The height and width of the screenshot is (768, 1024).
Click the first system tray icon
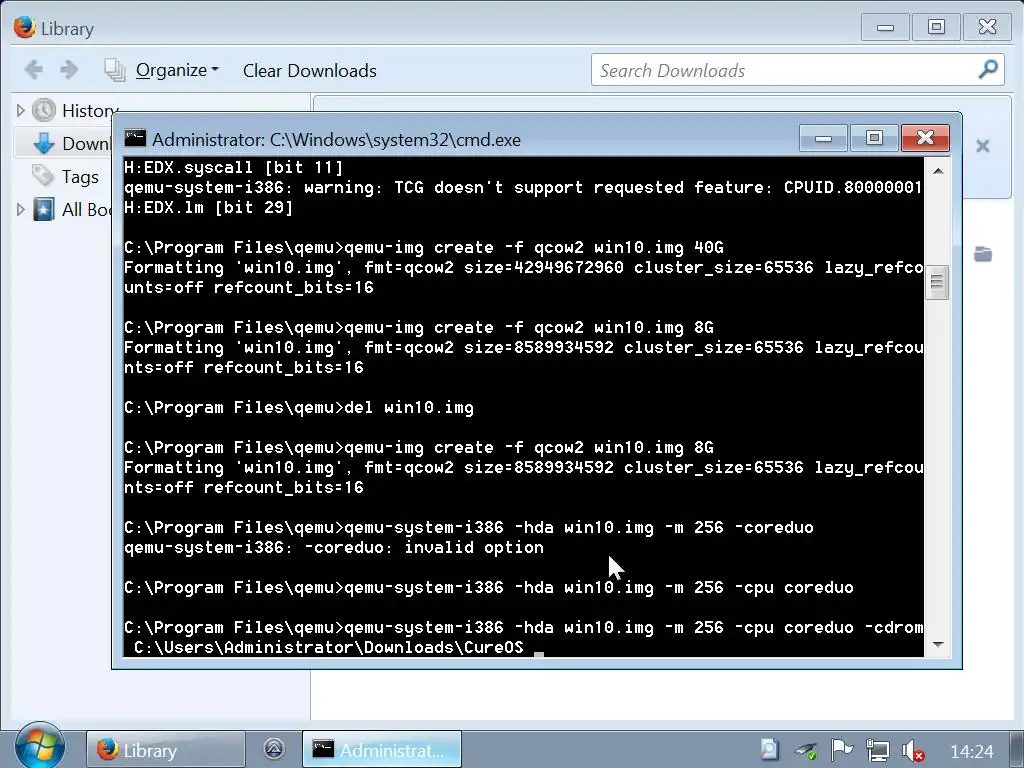[x=769, y=750]
